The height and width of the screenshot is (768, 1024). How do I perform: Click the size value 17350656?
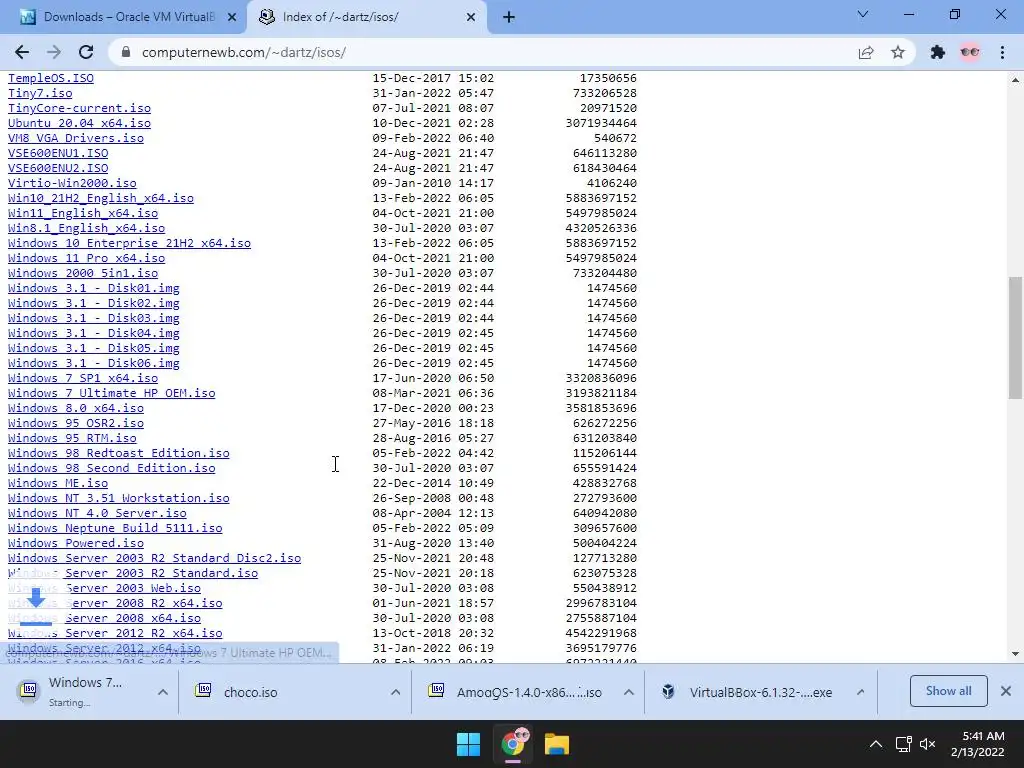[608, 78]
